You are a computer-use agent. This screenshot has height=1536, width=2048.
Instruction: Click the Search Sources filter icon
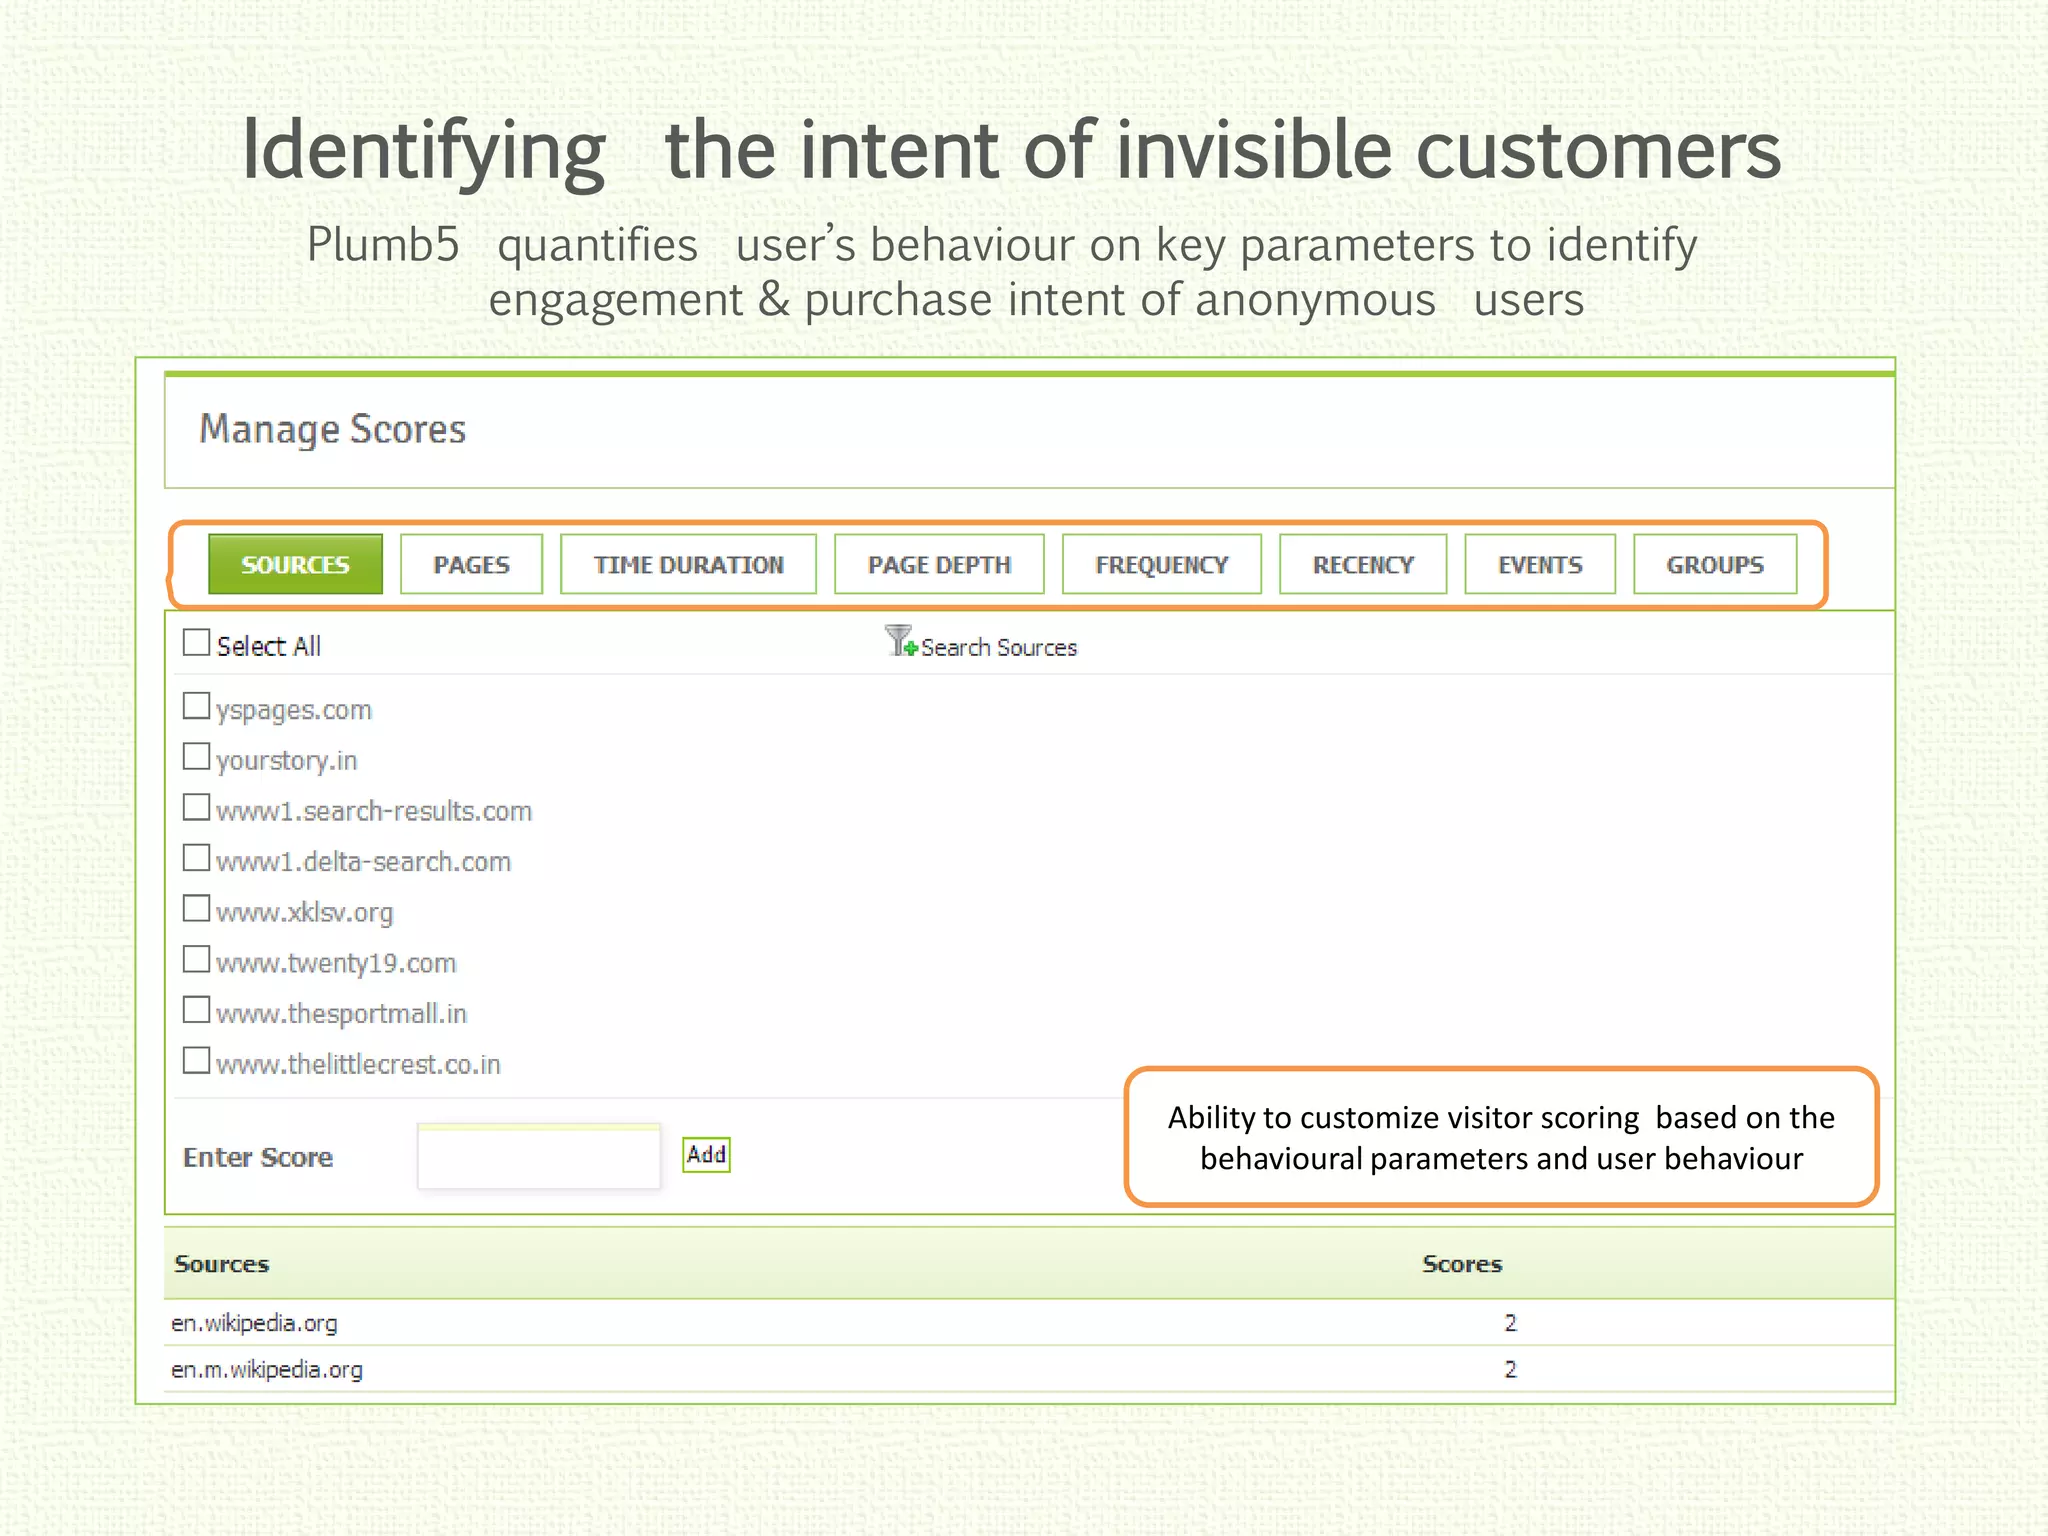click(x=901, y=641)
